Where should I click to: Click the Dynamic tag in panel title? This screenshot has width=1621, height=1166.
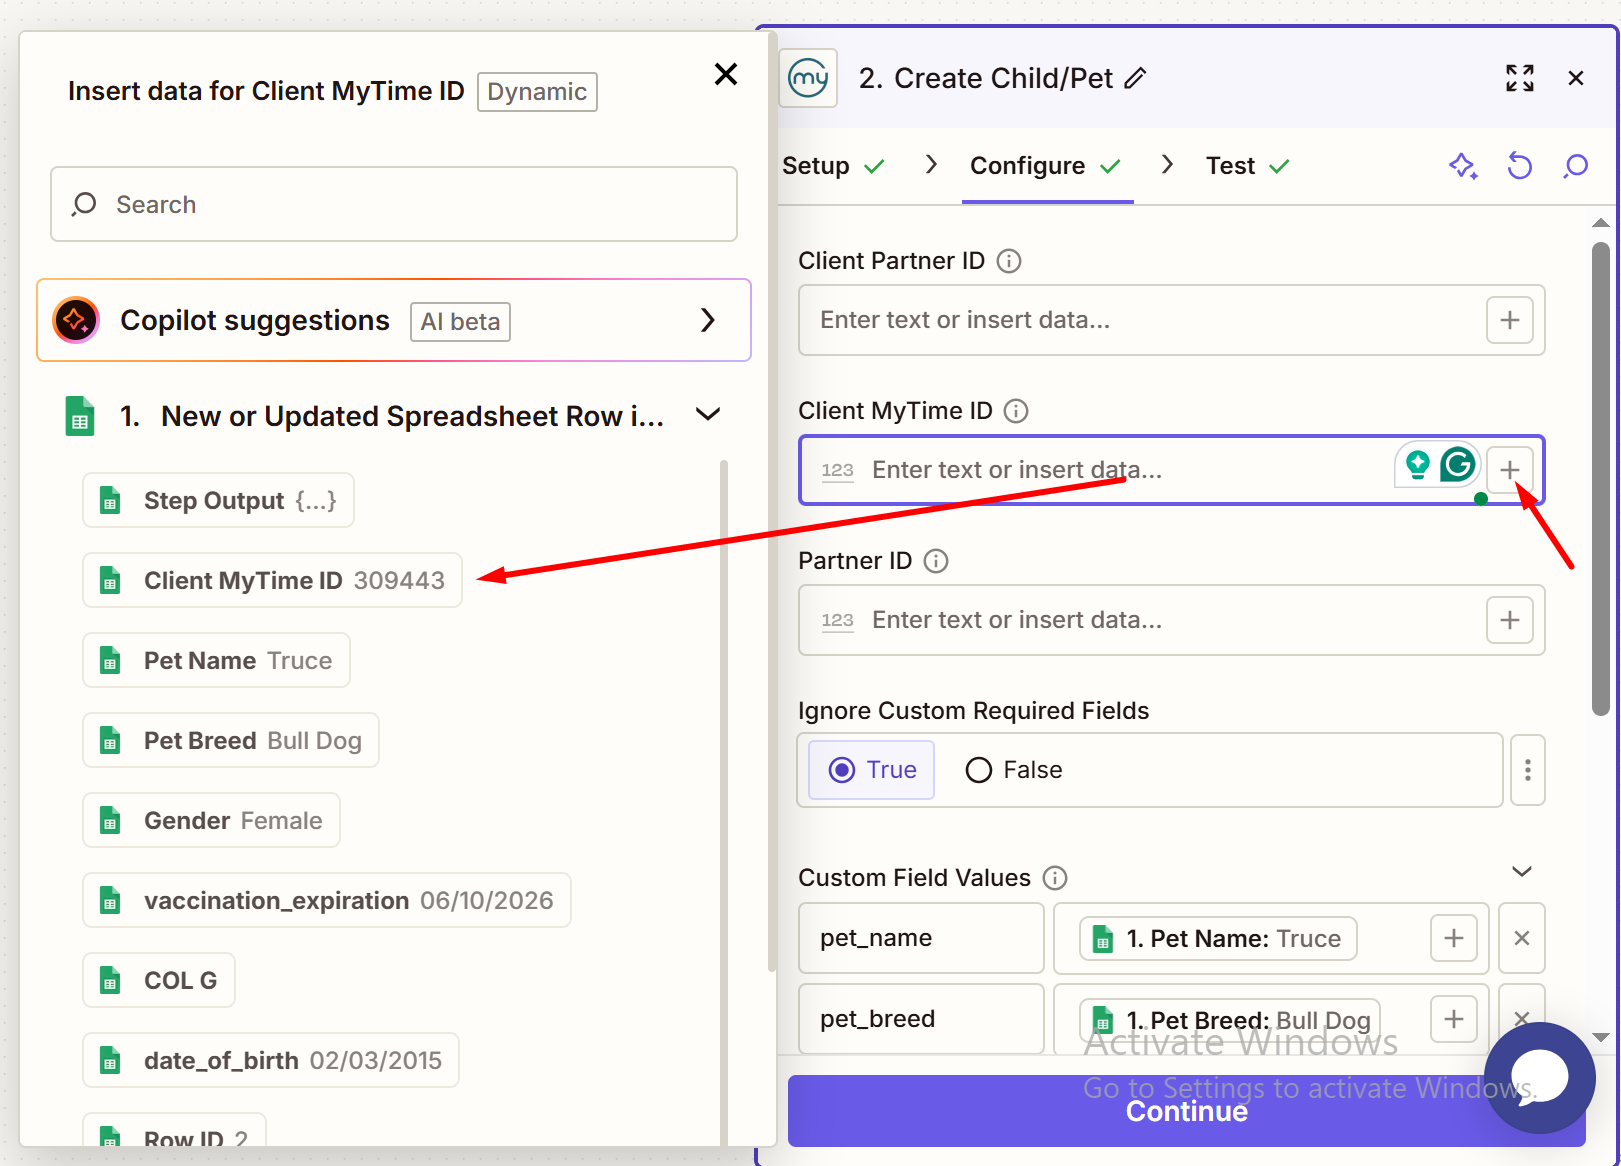537,92
